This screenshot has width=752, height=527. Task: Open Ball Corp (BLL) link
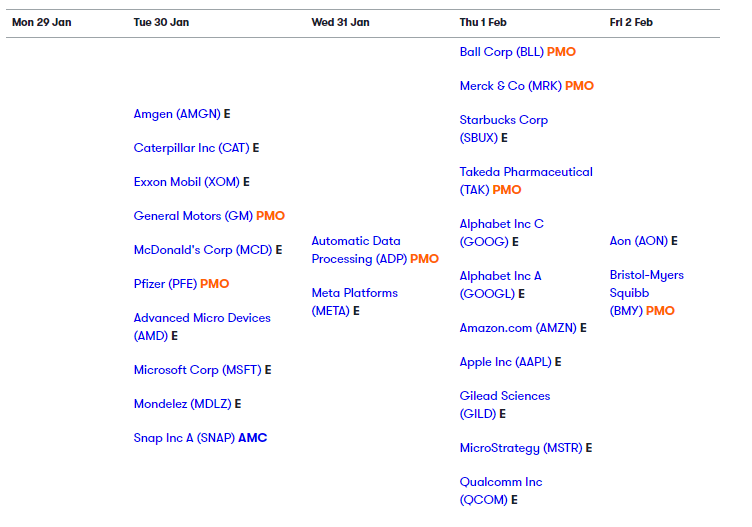click(502, 52)
